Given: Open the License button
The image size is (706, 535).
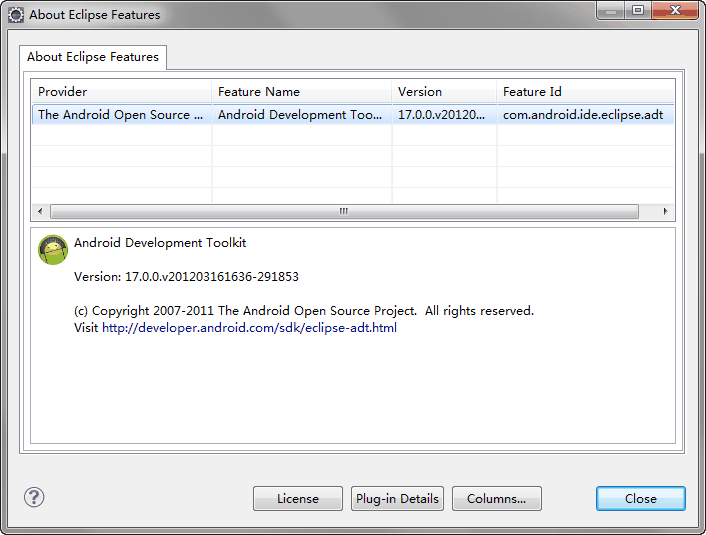Looking at the screenshot, I should pyautogui.click(x=298, y=499).
